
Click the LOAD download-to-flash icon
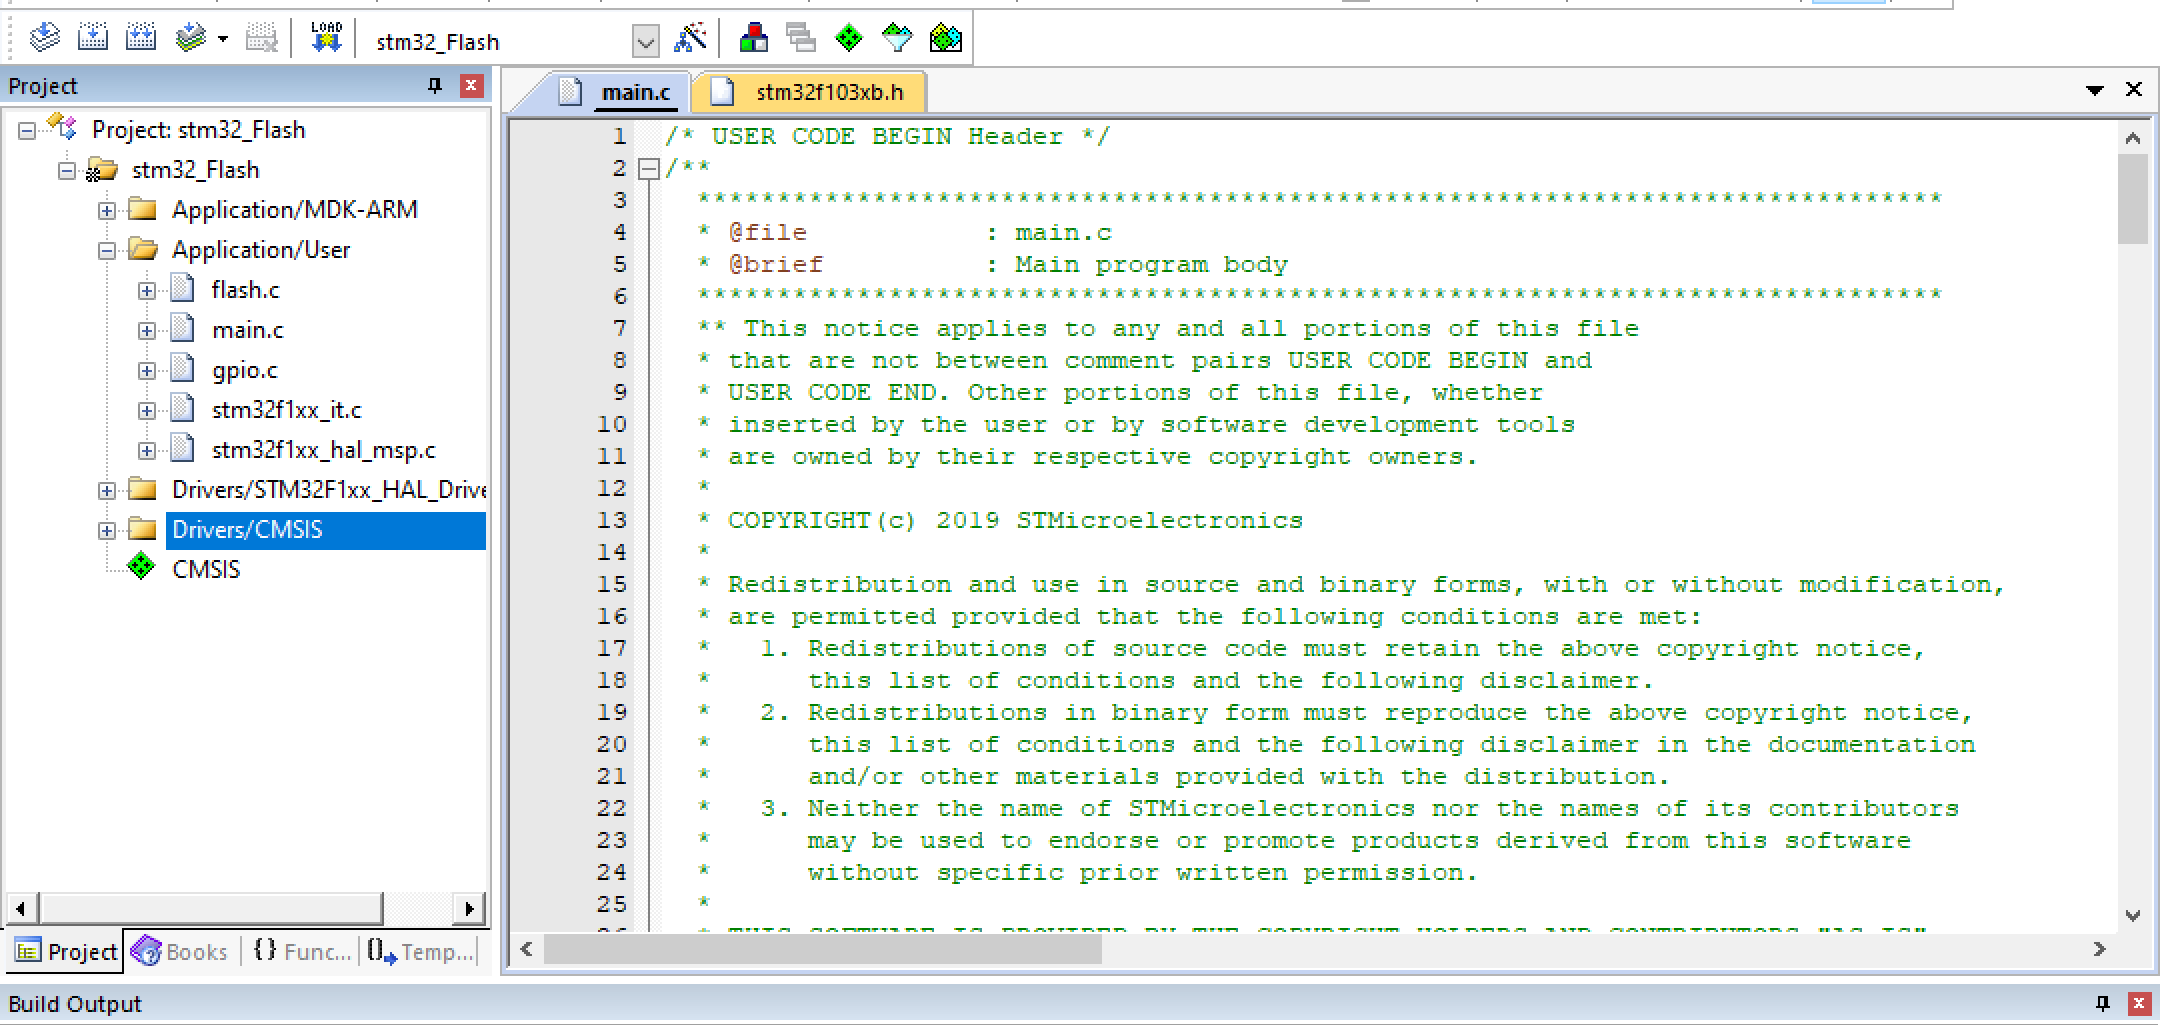(x=326, y=39)
